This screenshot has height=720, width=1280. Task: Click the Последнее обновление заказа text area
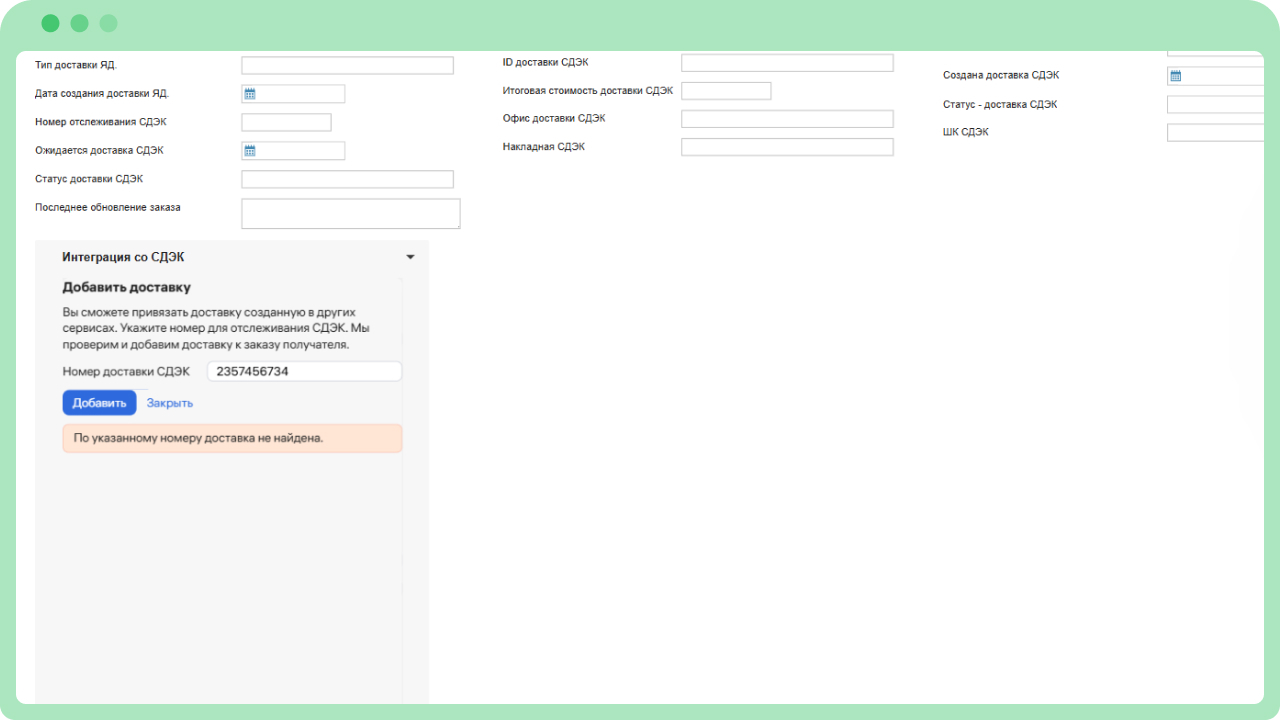351,214
